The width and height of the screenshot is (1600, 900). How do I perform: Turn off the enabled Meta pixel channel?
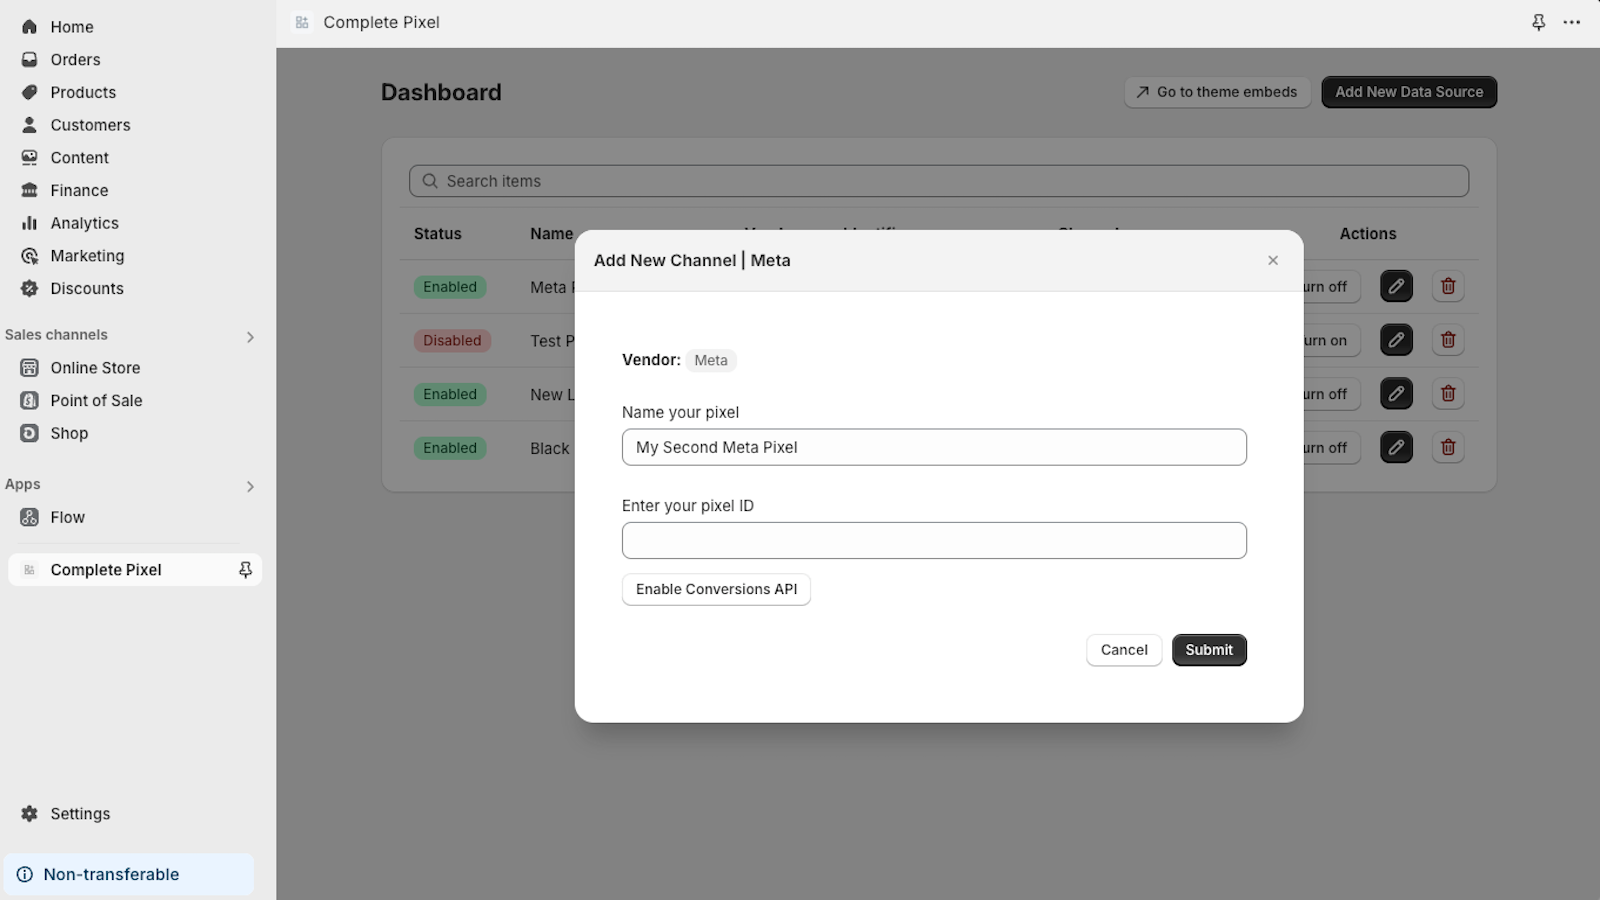1330,286
